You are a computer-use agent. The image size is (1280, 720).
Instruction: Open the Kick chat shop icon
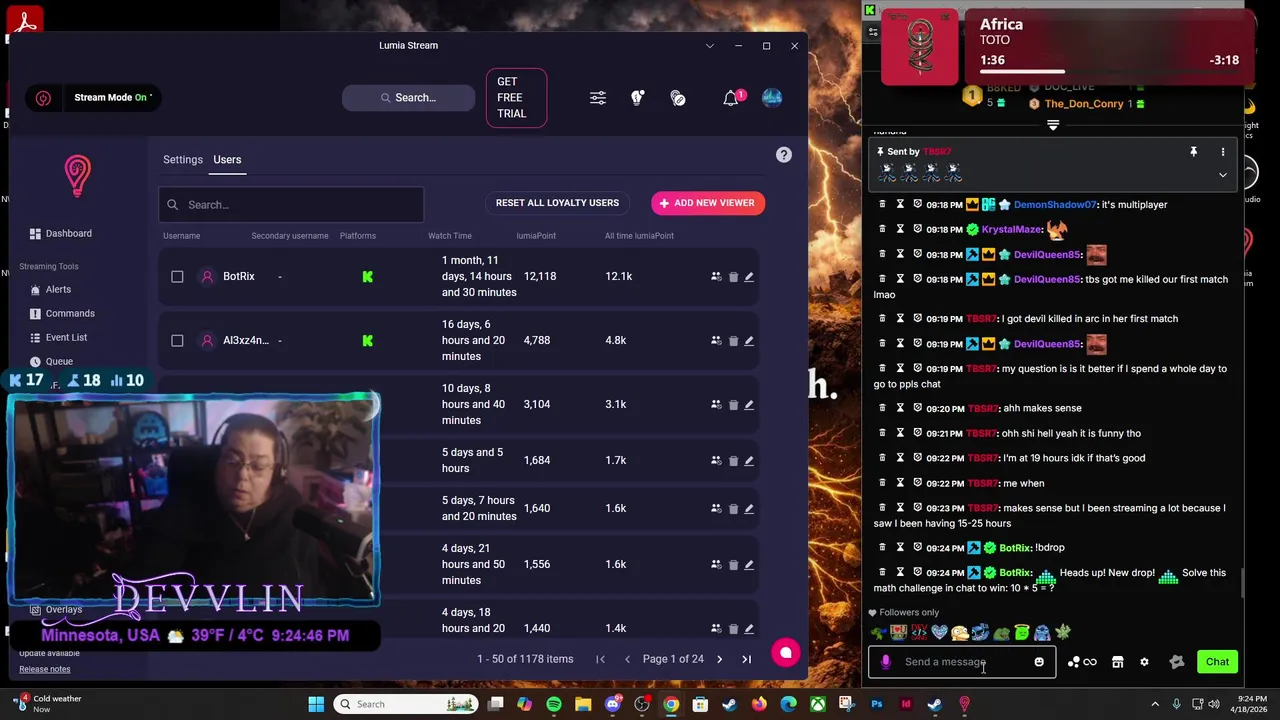pos(1118,662)
